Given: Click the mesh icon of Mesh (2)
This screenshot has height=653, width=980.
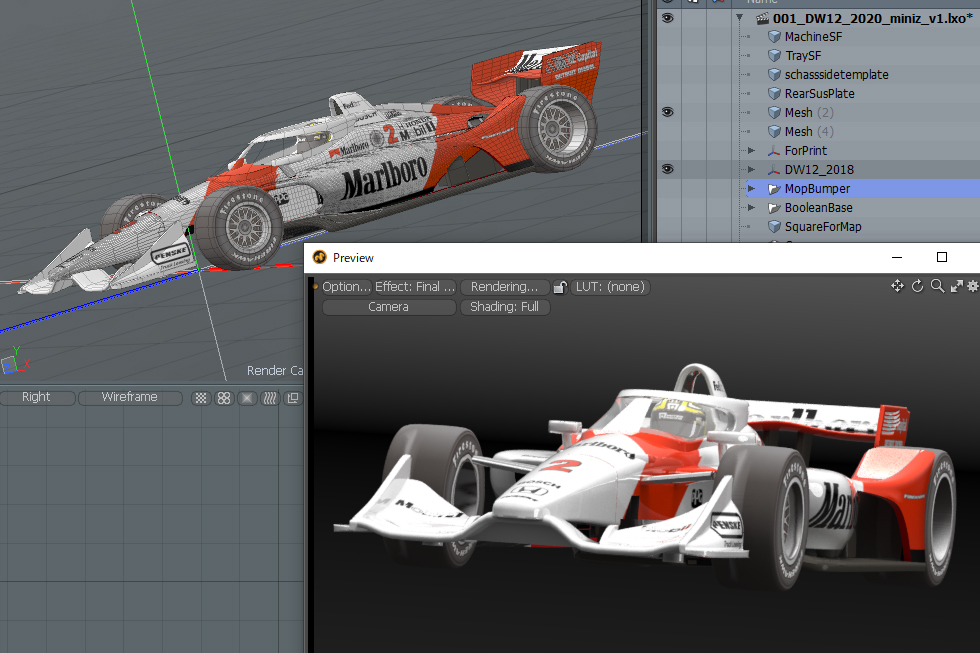Looking at the screenshot, I should [x=774, y=112].
